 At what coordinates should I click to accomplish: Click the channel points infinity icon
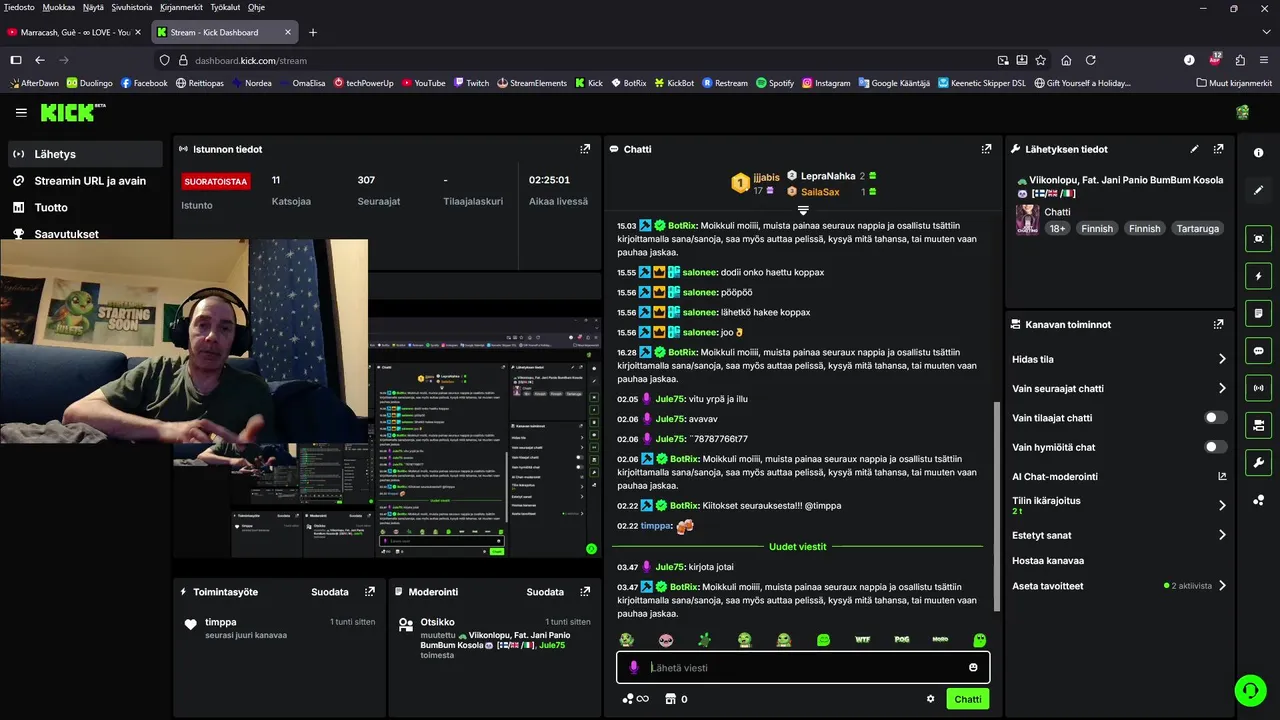[635, 699]
